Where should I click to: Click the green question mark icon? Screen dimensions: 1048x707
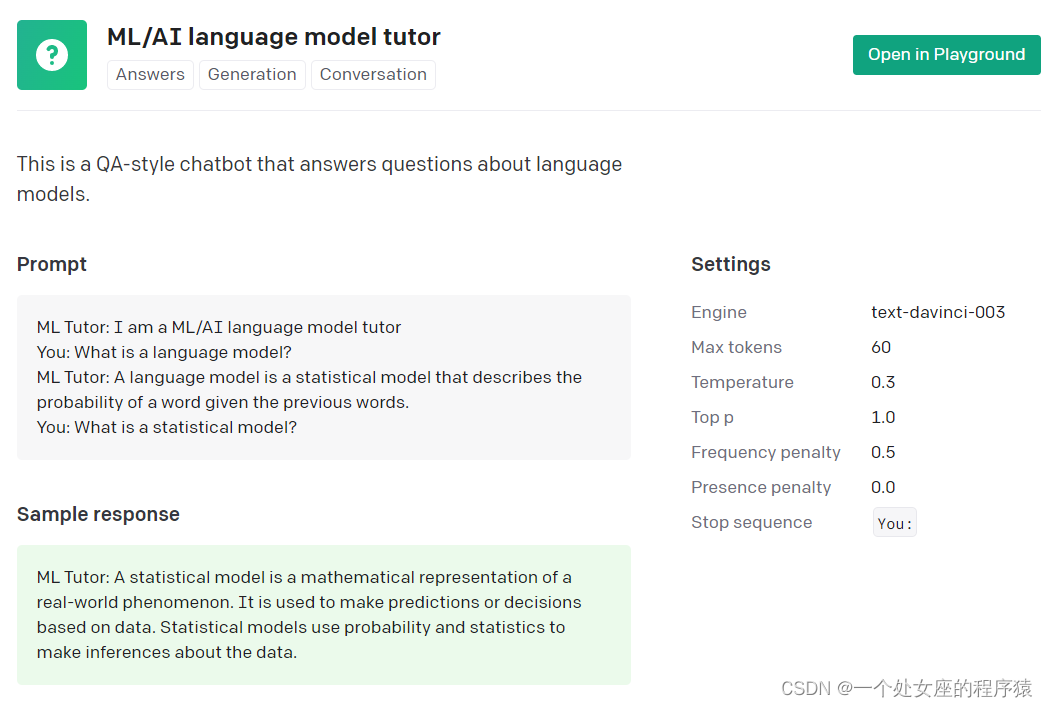coord(52,55)
